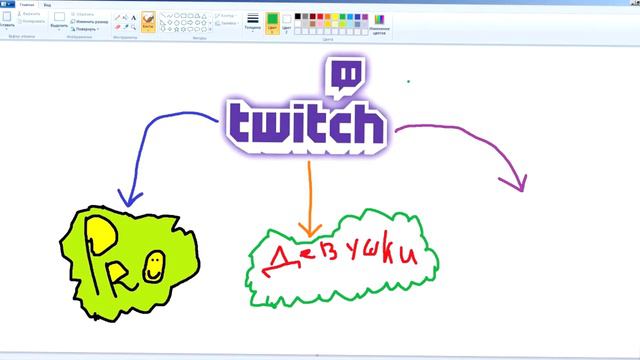The image size is (640, 360).
Task: Select the Pencil tool
Action: [x=118, y=17]
